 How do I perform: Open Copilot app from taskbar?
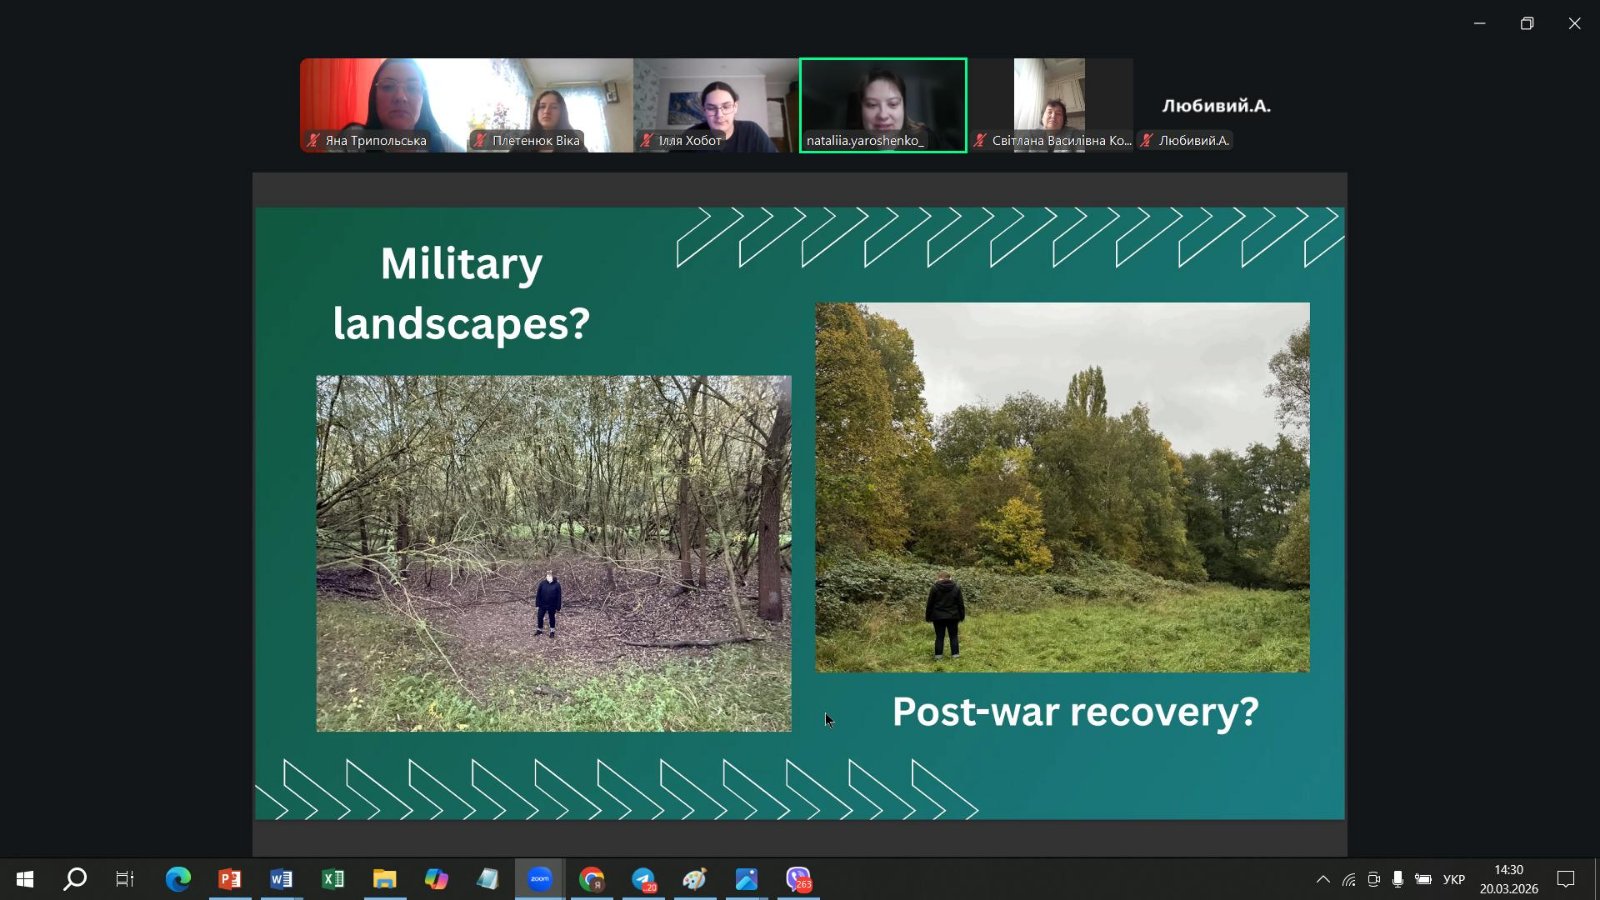click(x=436, y=879)
